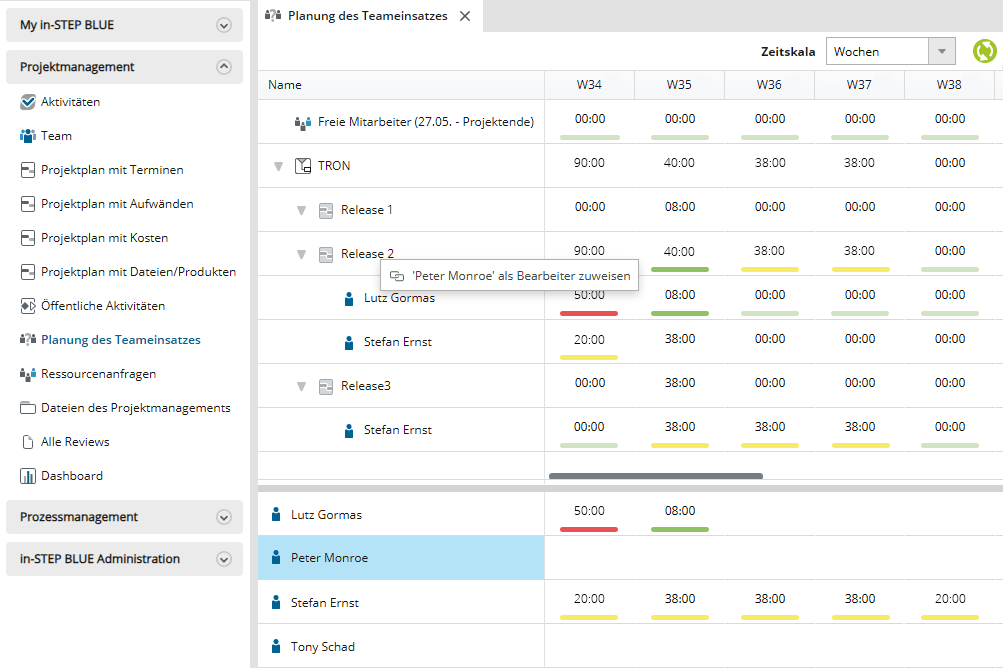Image resolution: width=1003 pixels, height=668 pixels.
Task: Collapse the Projektmanagement section
Action: (223, 67)
